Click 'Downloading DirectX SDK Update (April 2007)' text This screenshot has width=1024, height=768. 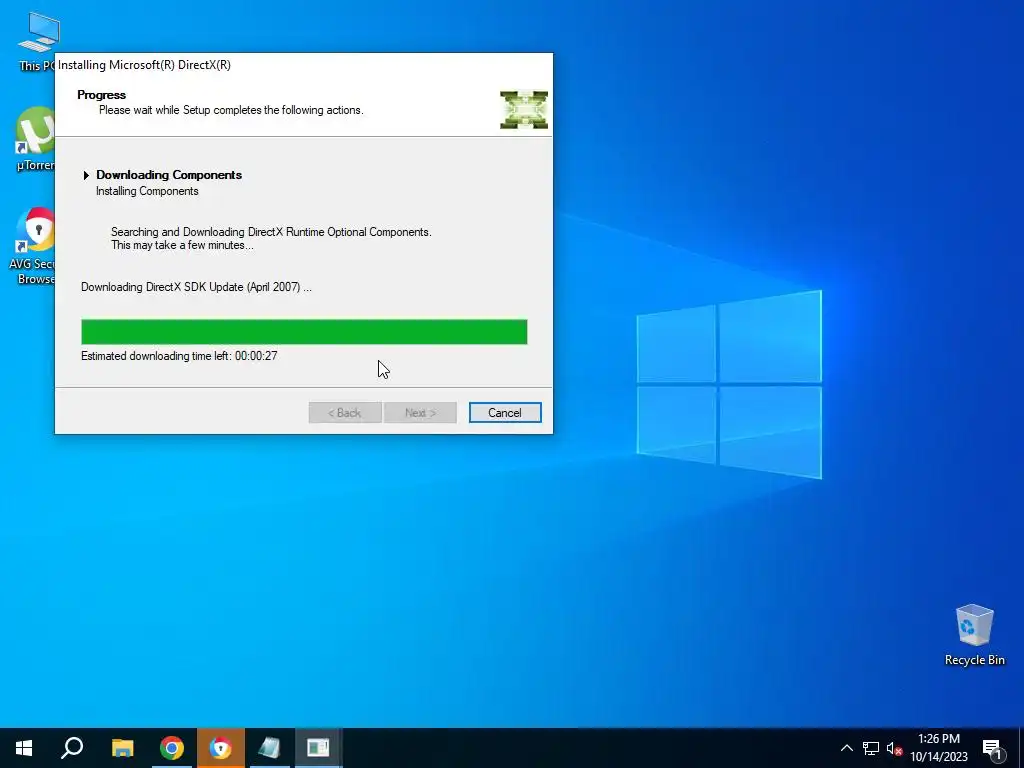(196, 287)
